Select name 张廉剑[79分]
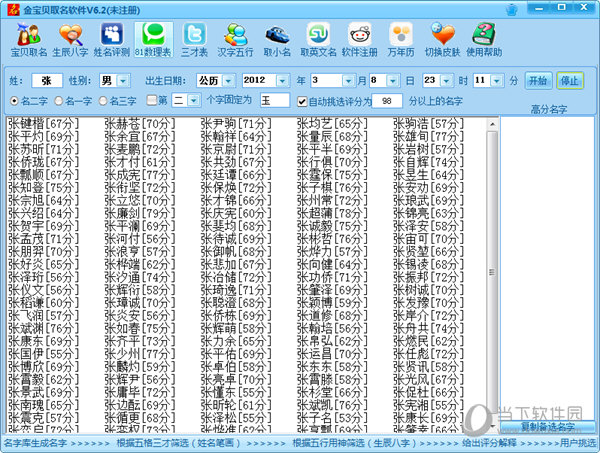 [140, 213]
